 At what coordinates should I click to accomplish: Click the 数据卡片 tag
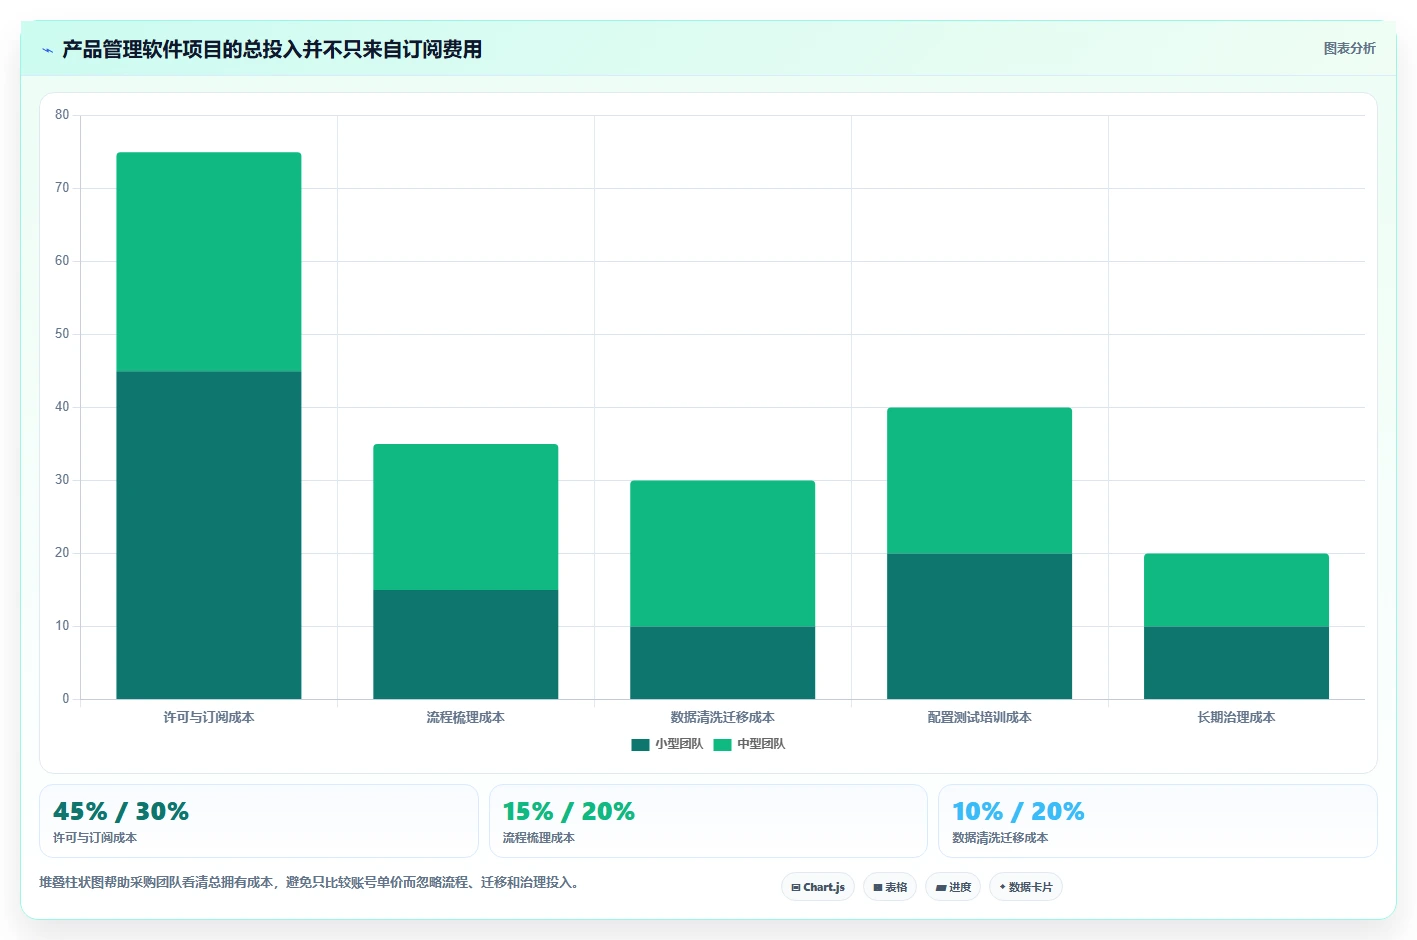click(1026, 887)
